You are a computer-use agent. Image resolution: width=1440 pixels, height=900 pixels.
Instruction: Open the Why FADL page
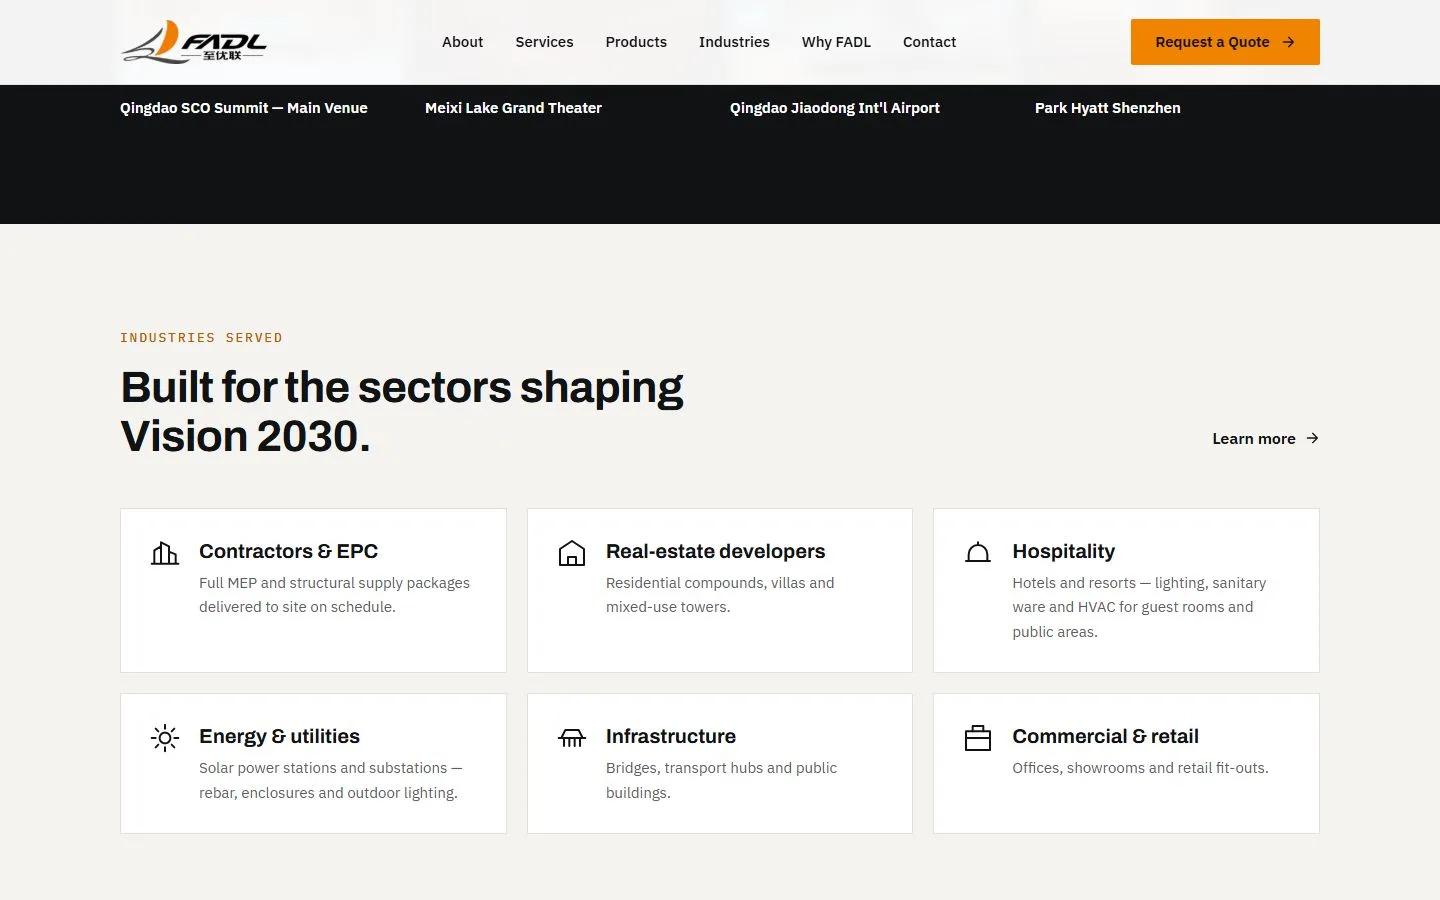tap(836, 42)
